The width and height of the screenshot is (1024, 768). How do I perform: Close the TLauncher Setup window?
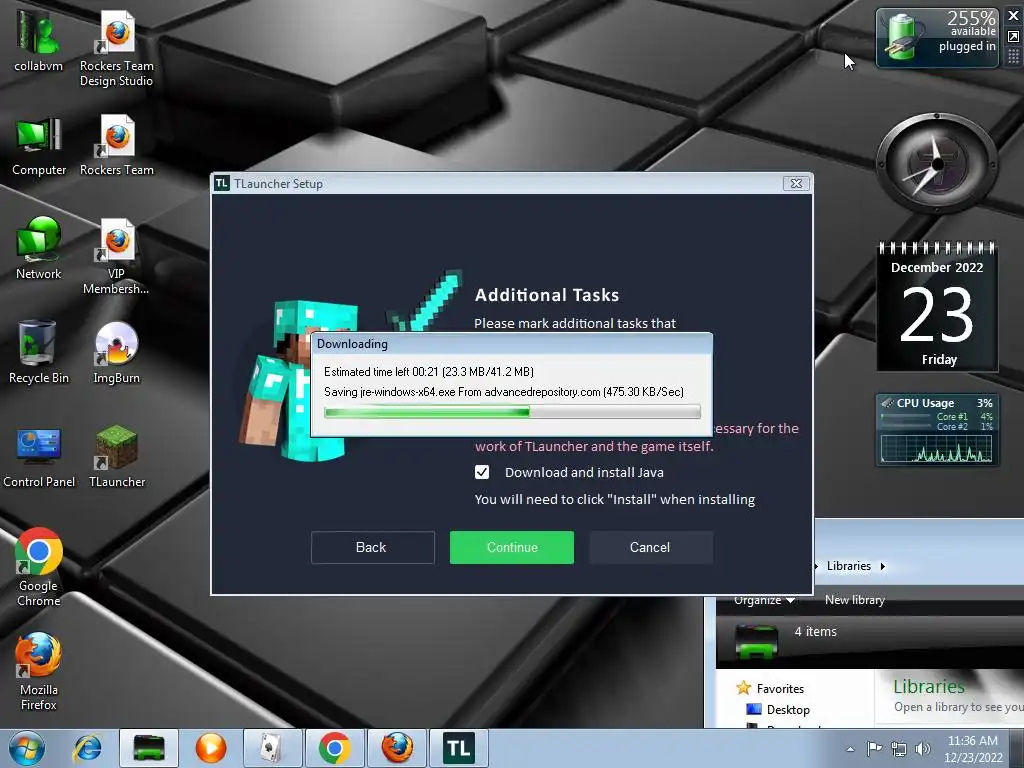(796, 184)
